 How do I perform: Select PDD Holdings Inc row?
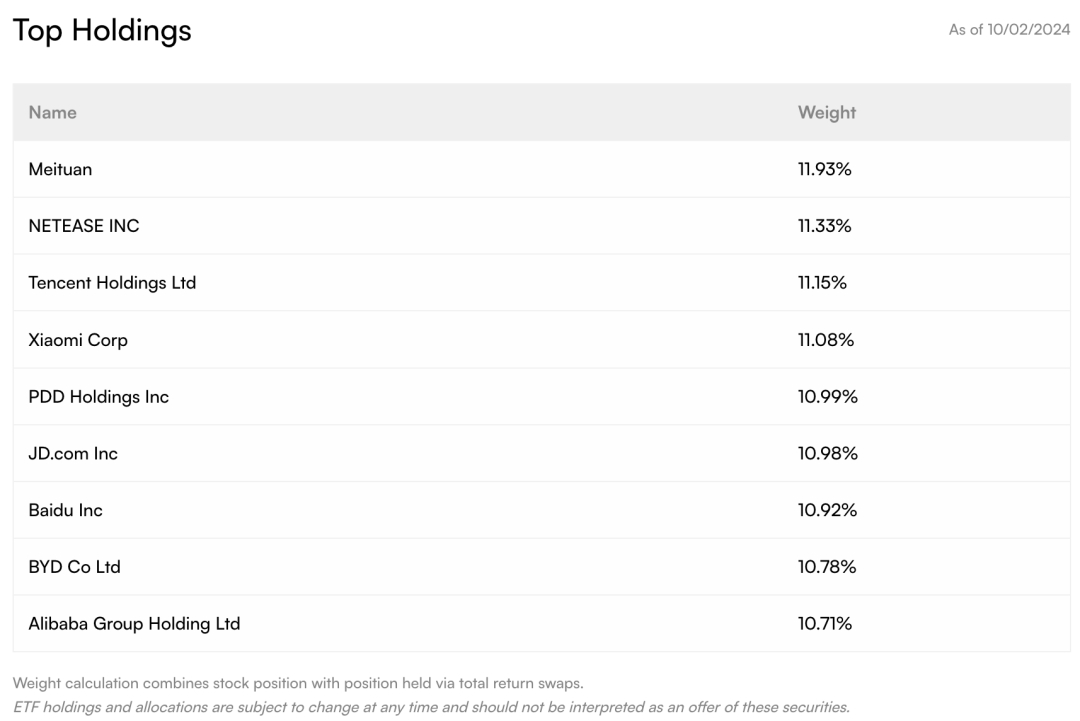click(99, 397)
